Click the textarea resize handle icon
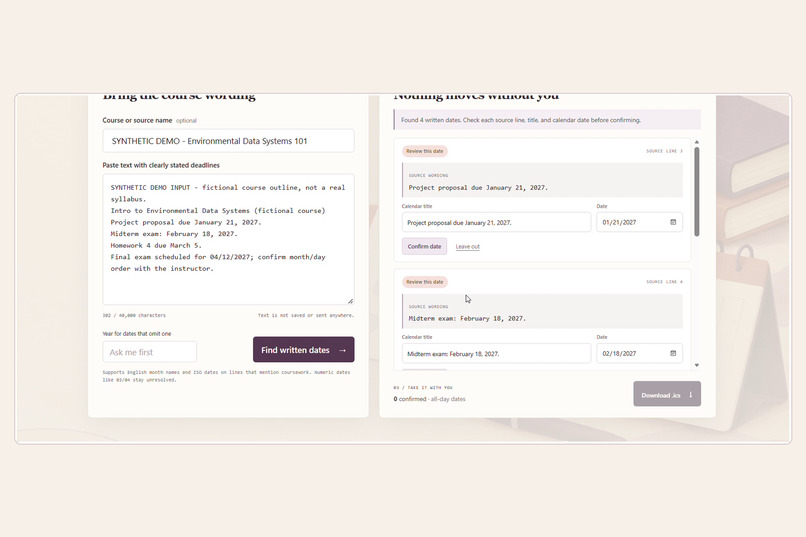The width and height of the screenshot is (806, 537). click(350, 301)
